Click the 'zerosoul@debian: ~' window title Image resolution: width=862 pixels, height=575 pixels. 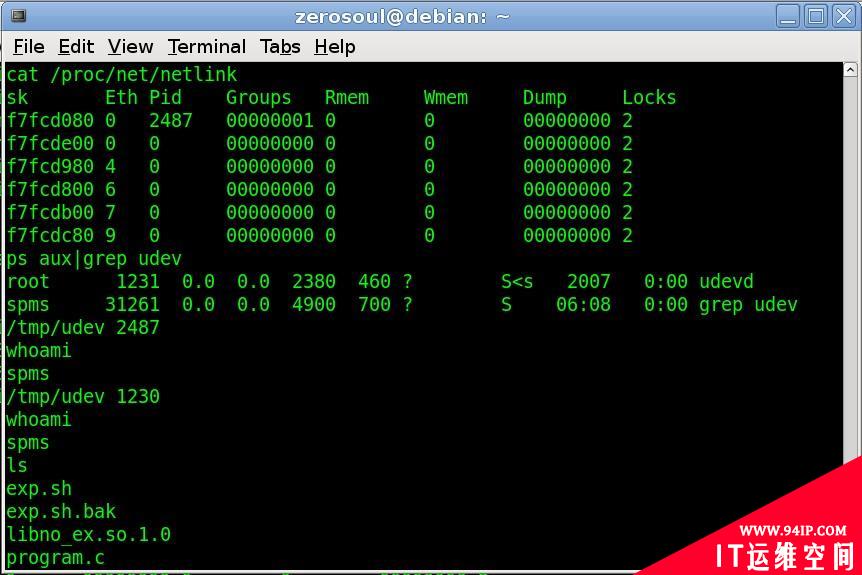pyautogui.click(x=402, y=16)
